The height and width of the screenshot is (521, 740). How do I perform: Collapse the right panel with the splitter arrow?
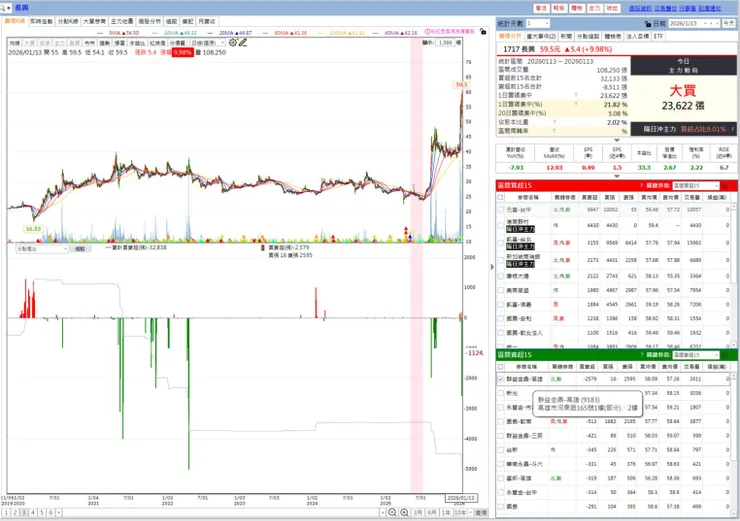coord(492,267)
